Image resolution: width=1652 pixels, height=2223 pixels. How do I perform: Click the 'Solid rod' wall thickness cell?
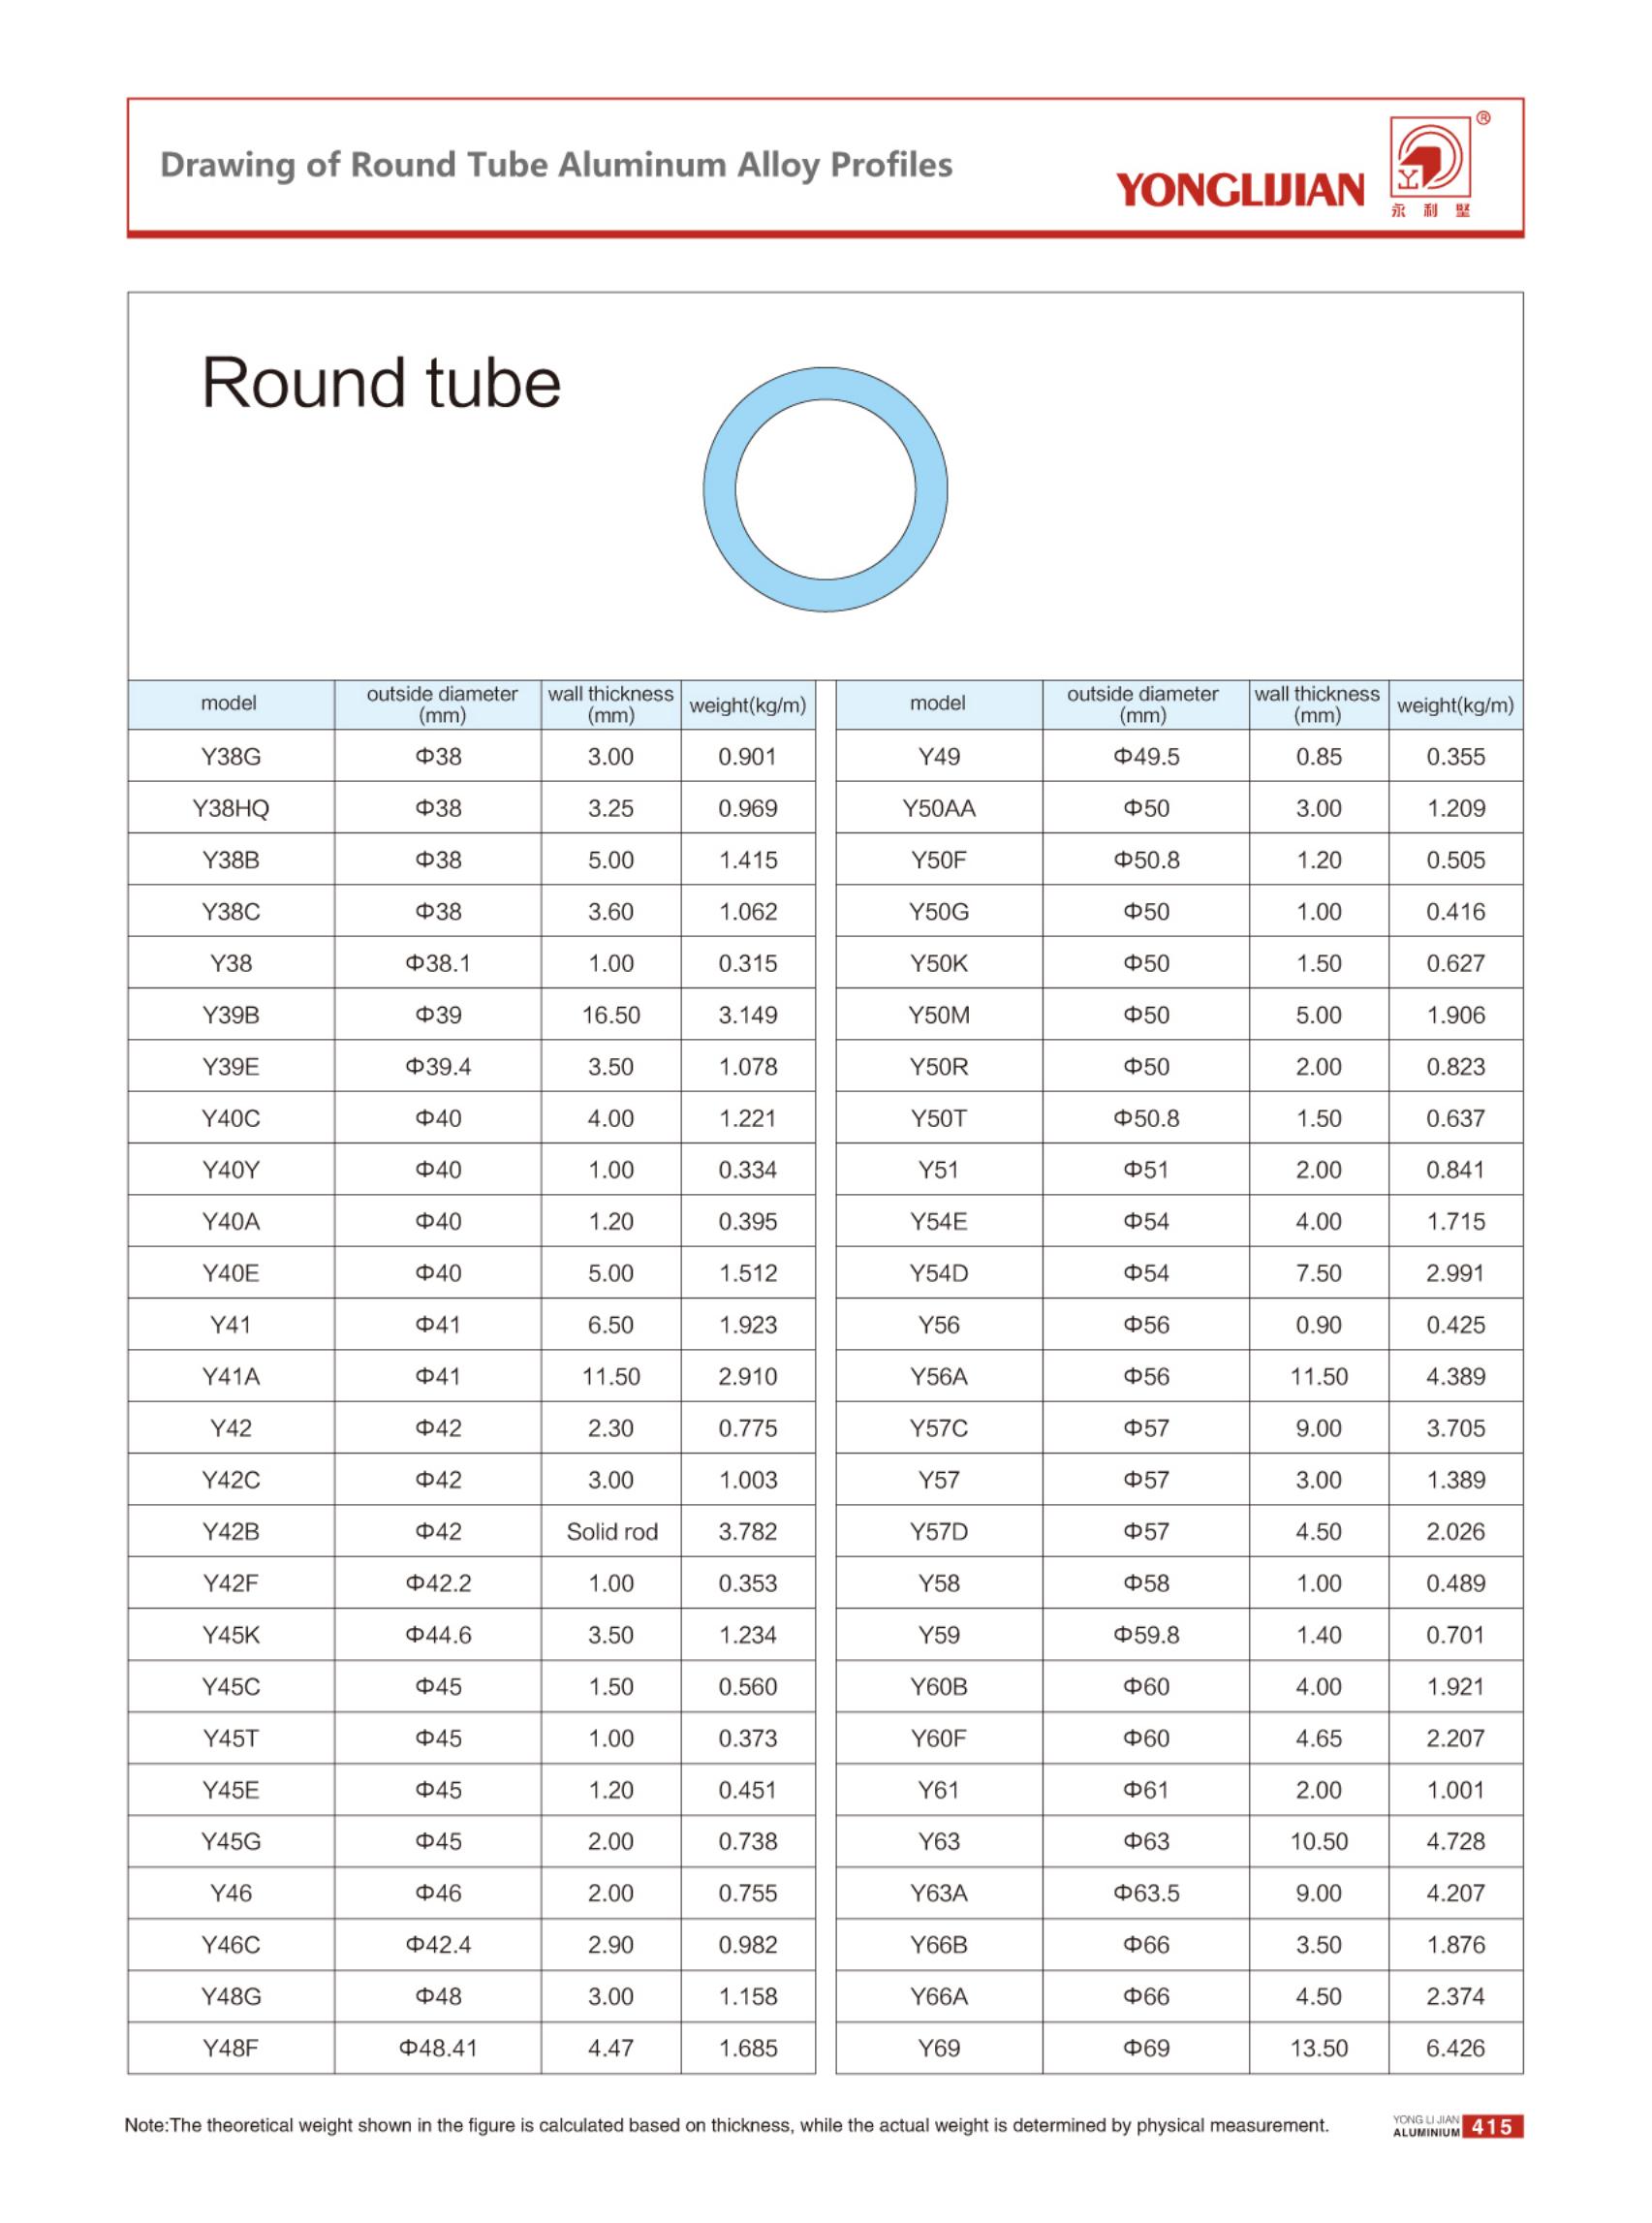(x=612, y=1532)
